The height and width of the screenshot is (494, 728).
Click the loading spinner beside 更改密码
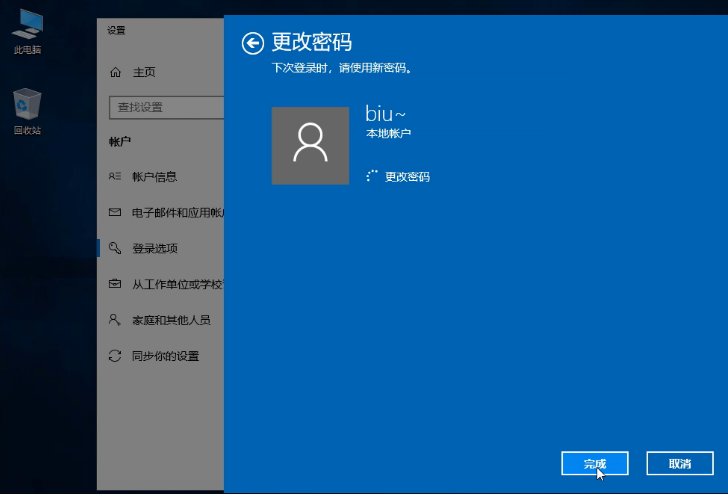pos(373,176)
